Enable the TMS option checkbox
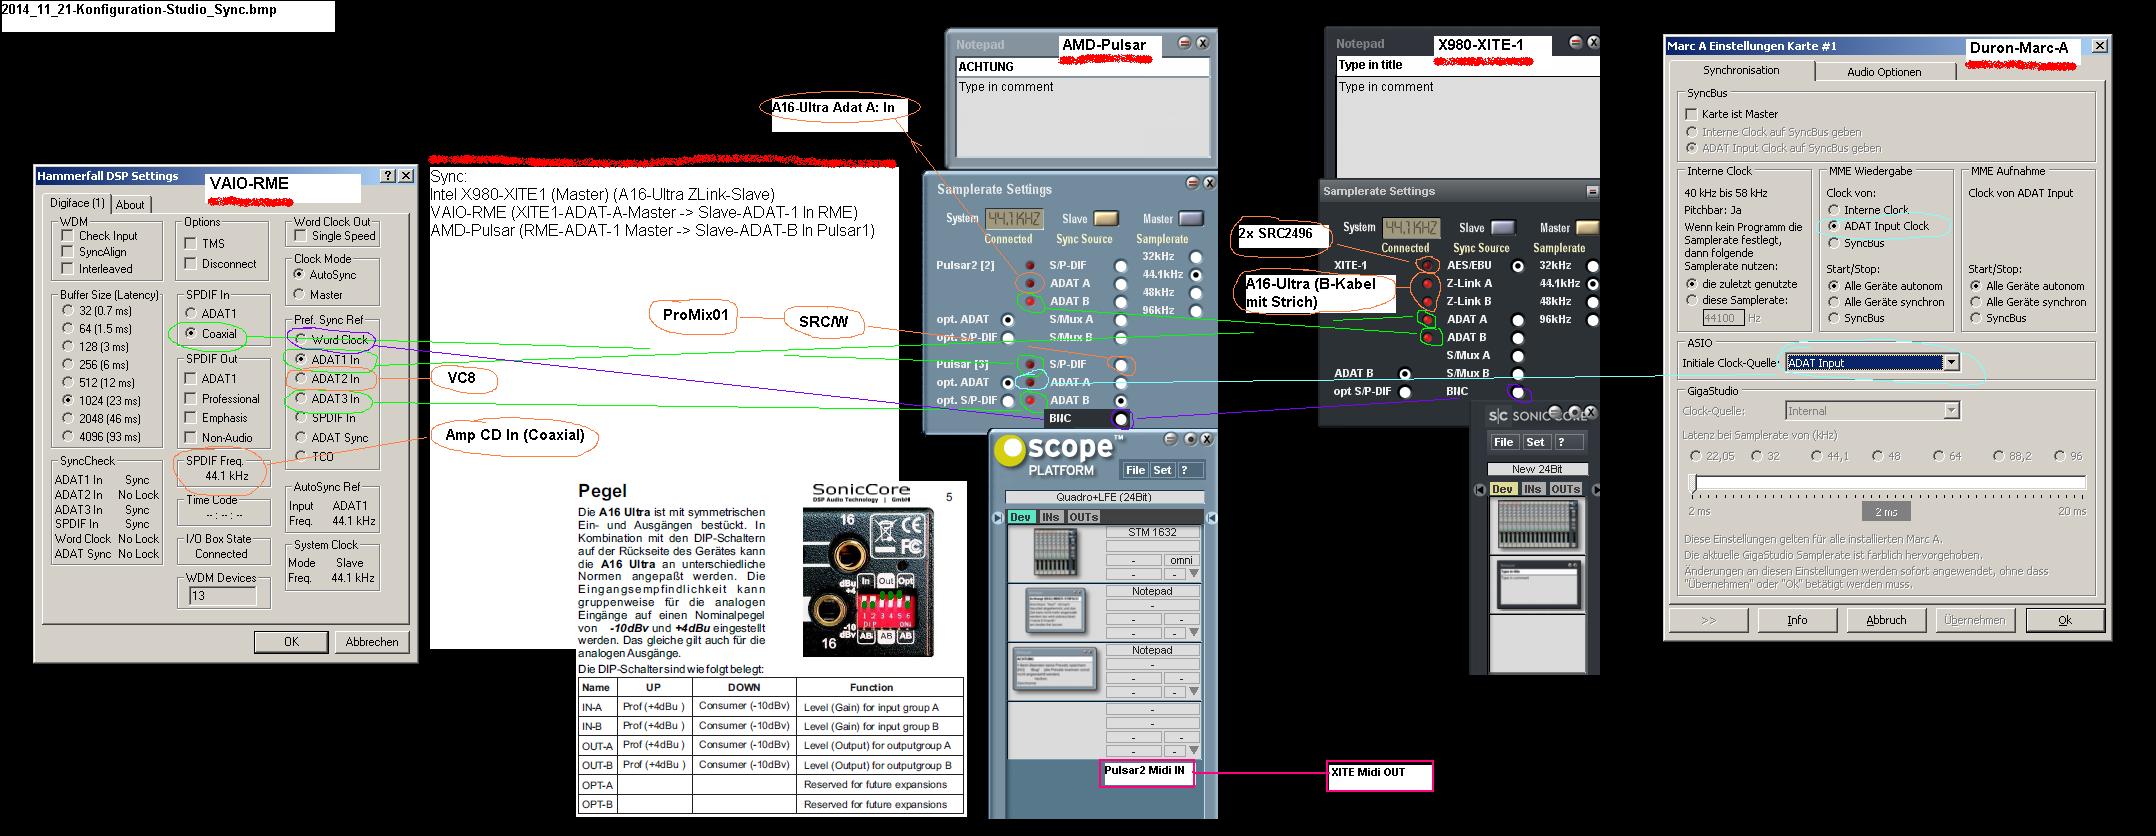This screenshot has width=2156, height=836. pos(191,243)
